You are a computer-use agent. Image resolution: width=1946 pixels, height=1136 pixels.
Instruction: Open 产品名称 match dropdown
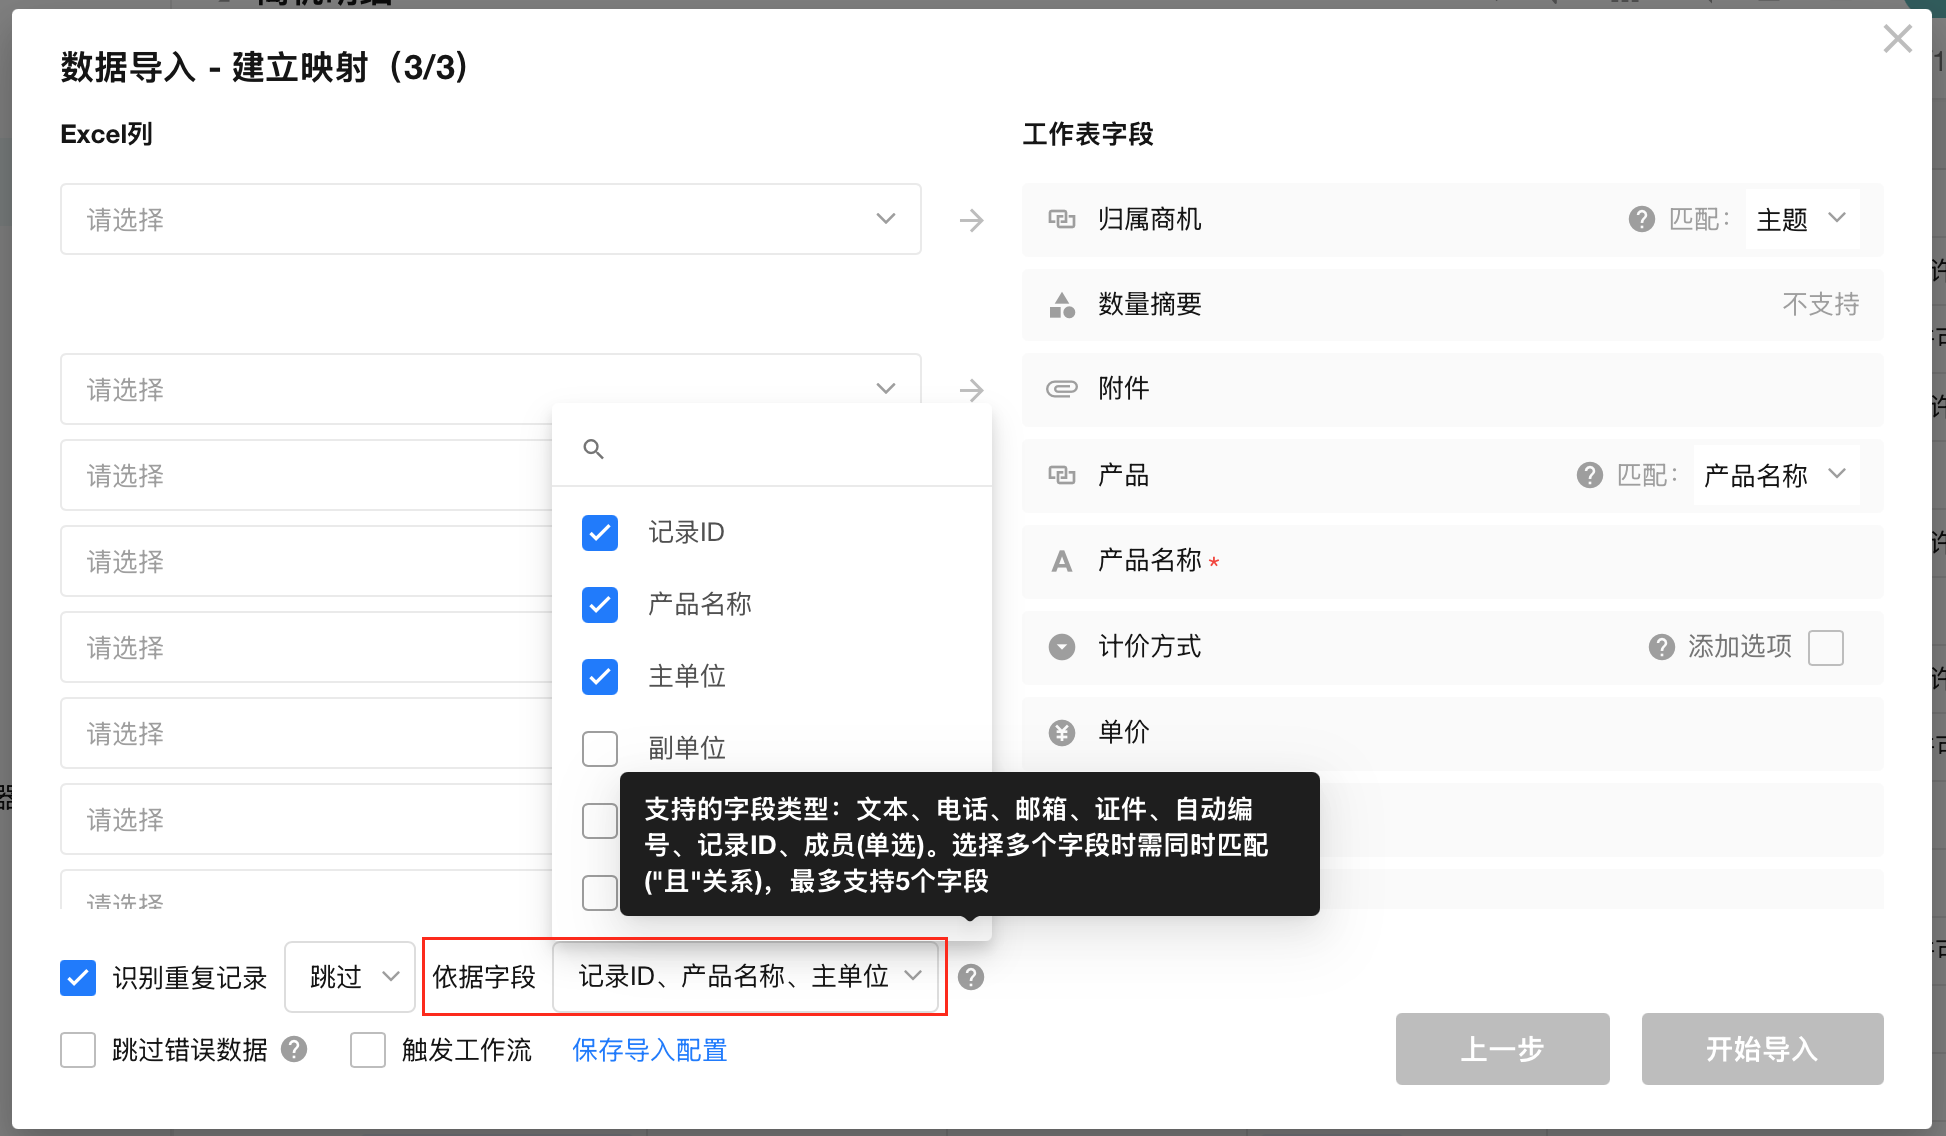1776,475
